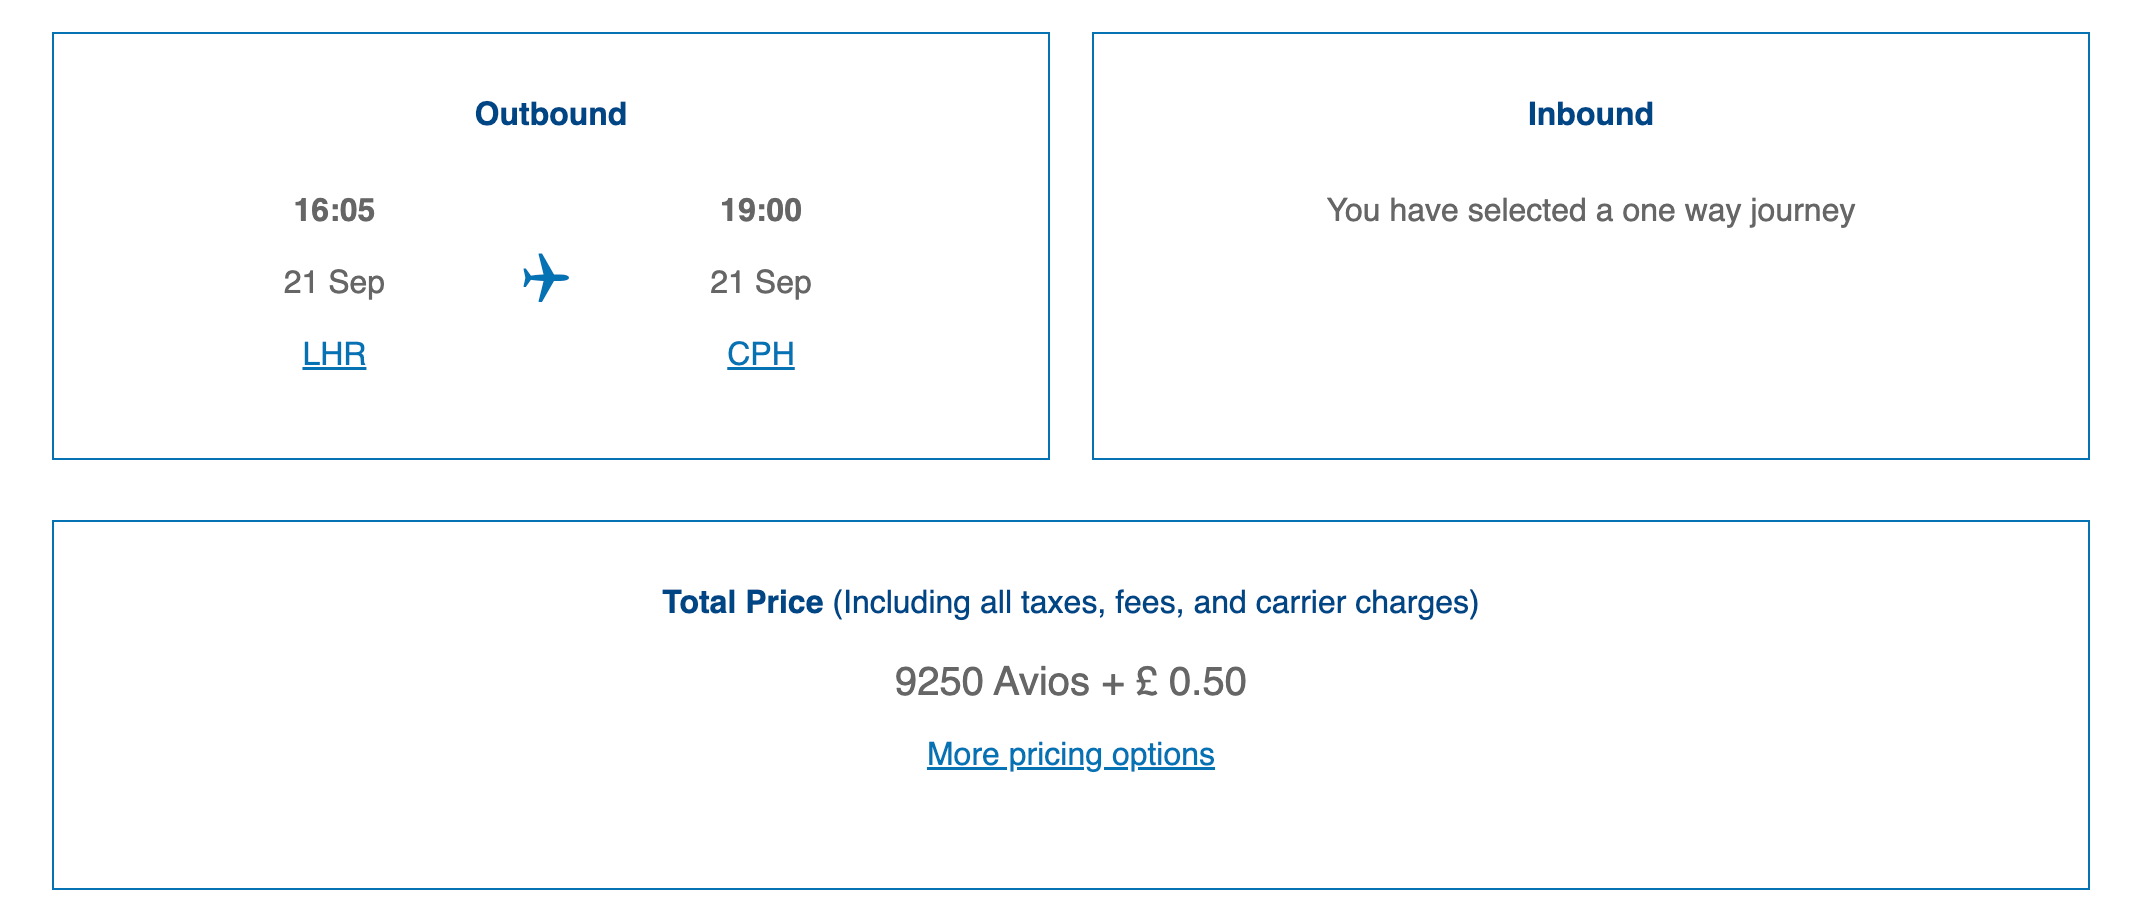Viewport: 2150px width, 914px height.
Task: Click the plus sign in the price
Action: (1112, 683)
